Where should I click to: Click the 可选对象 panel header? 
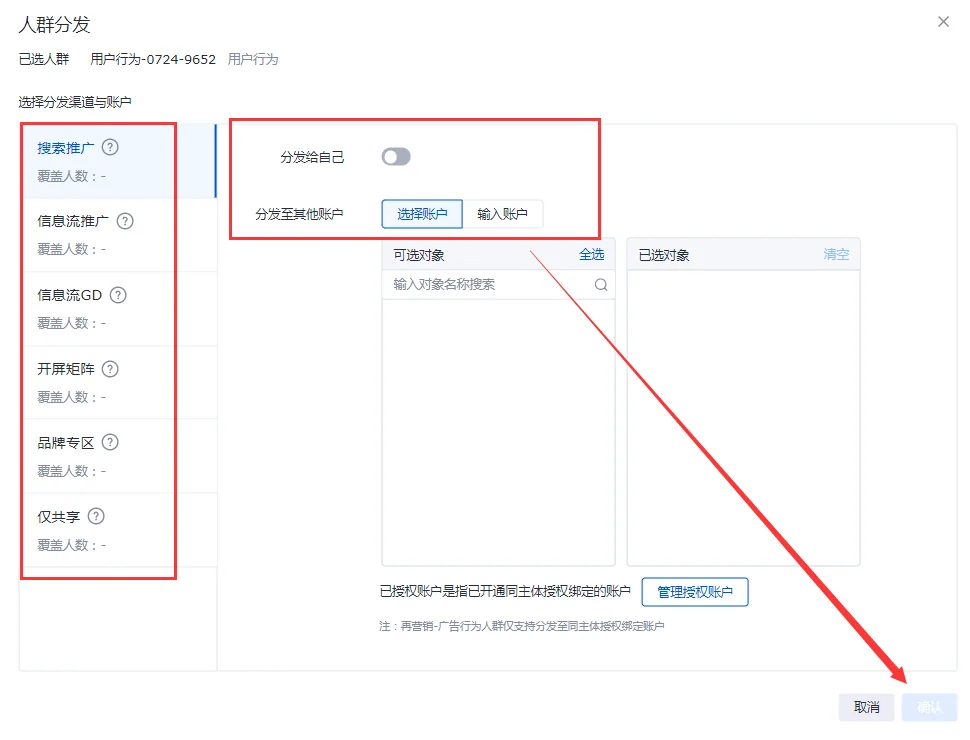click(499, 254)
